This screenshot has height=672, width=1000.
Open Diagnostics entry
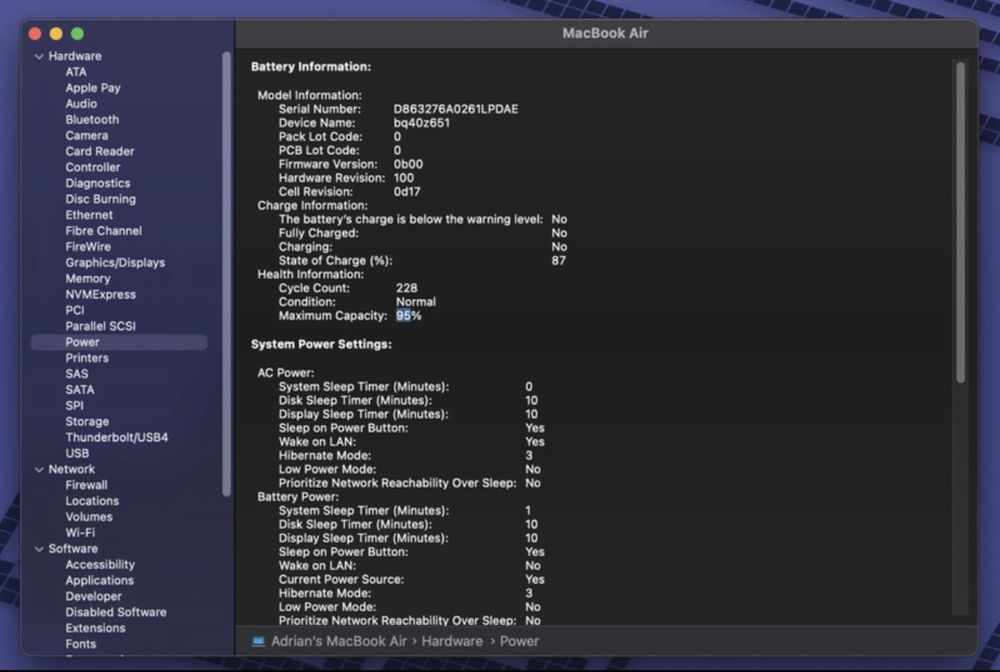pos(98,184)
